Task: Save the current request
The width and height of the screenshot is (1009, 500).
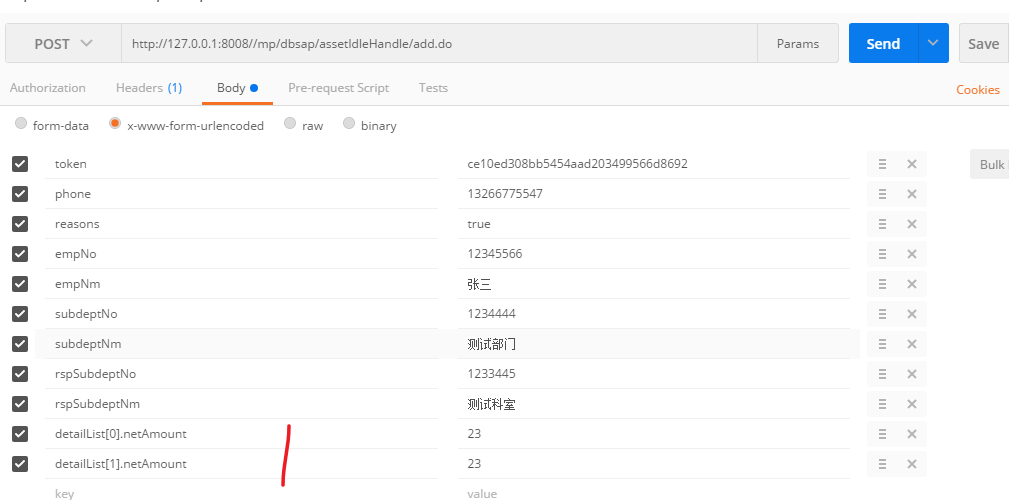Action: 983,43
